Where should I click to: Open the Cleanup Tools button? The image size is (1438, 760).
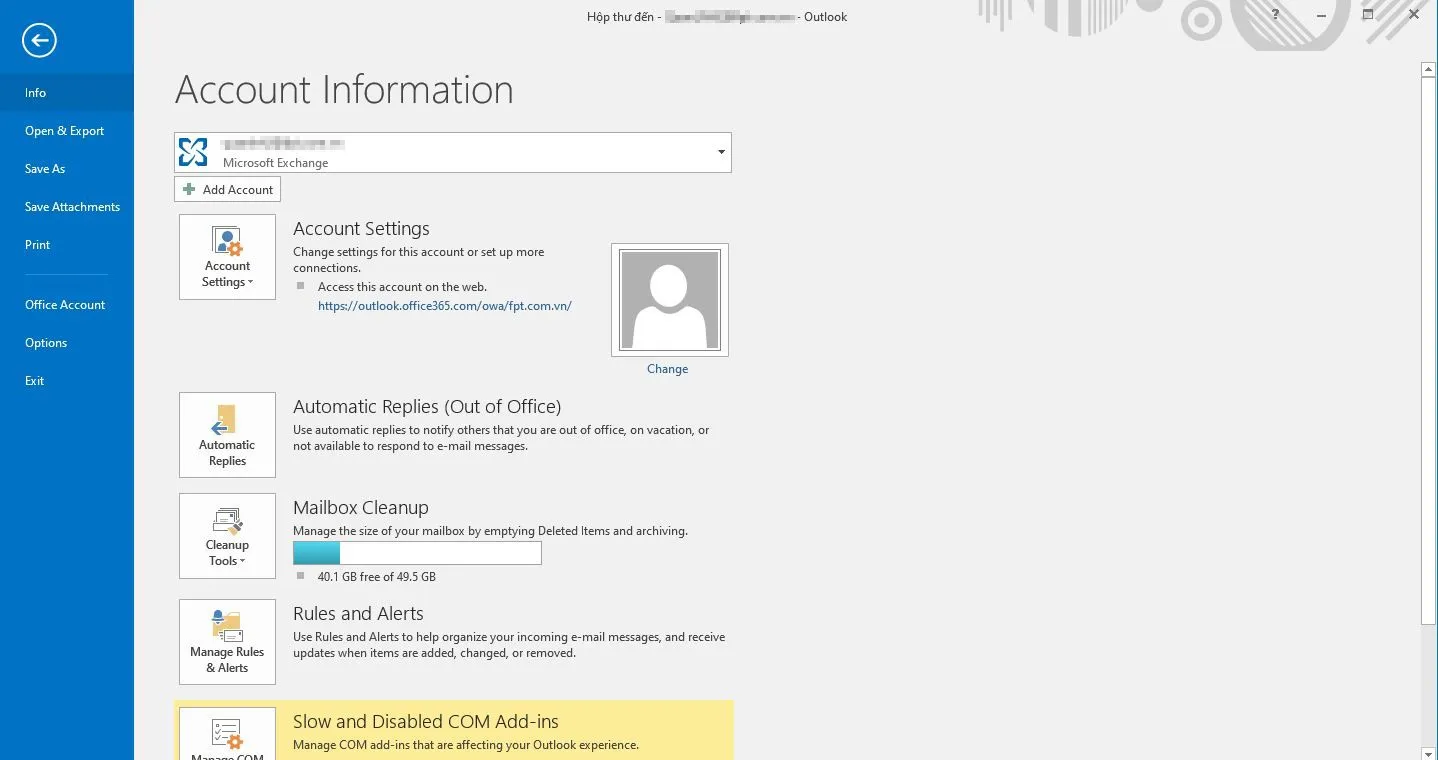click(x=227, y=536)
